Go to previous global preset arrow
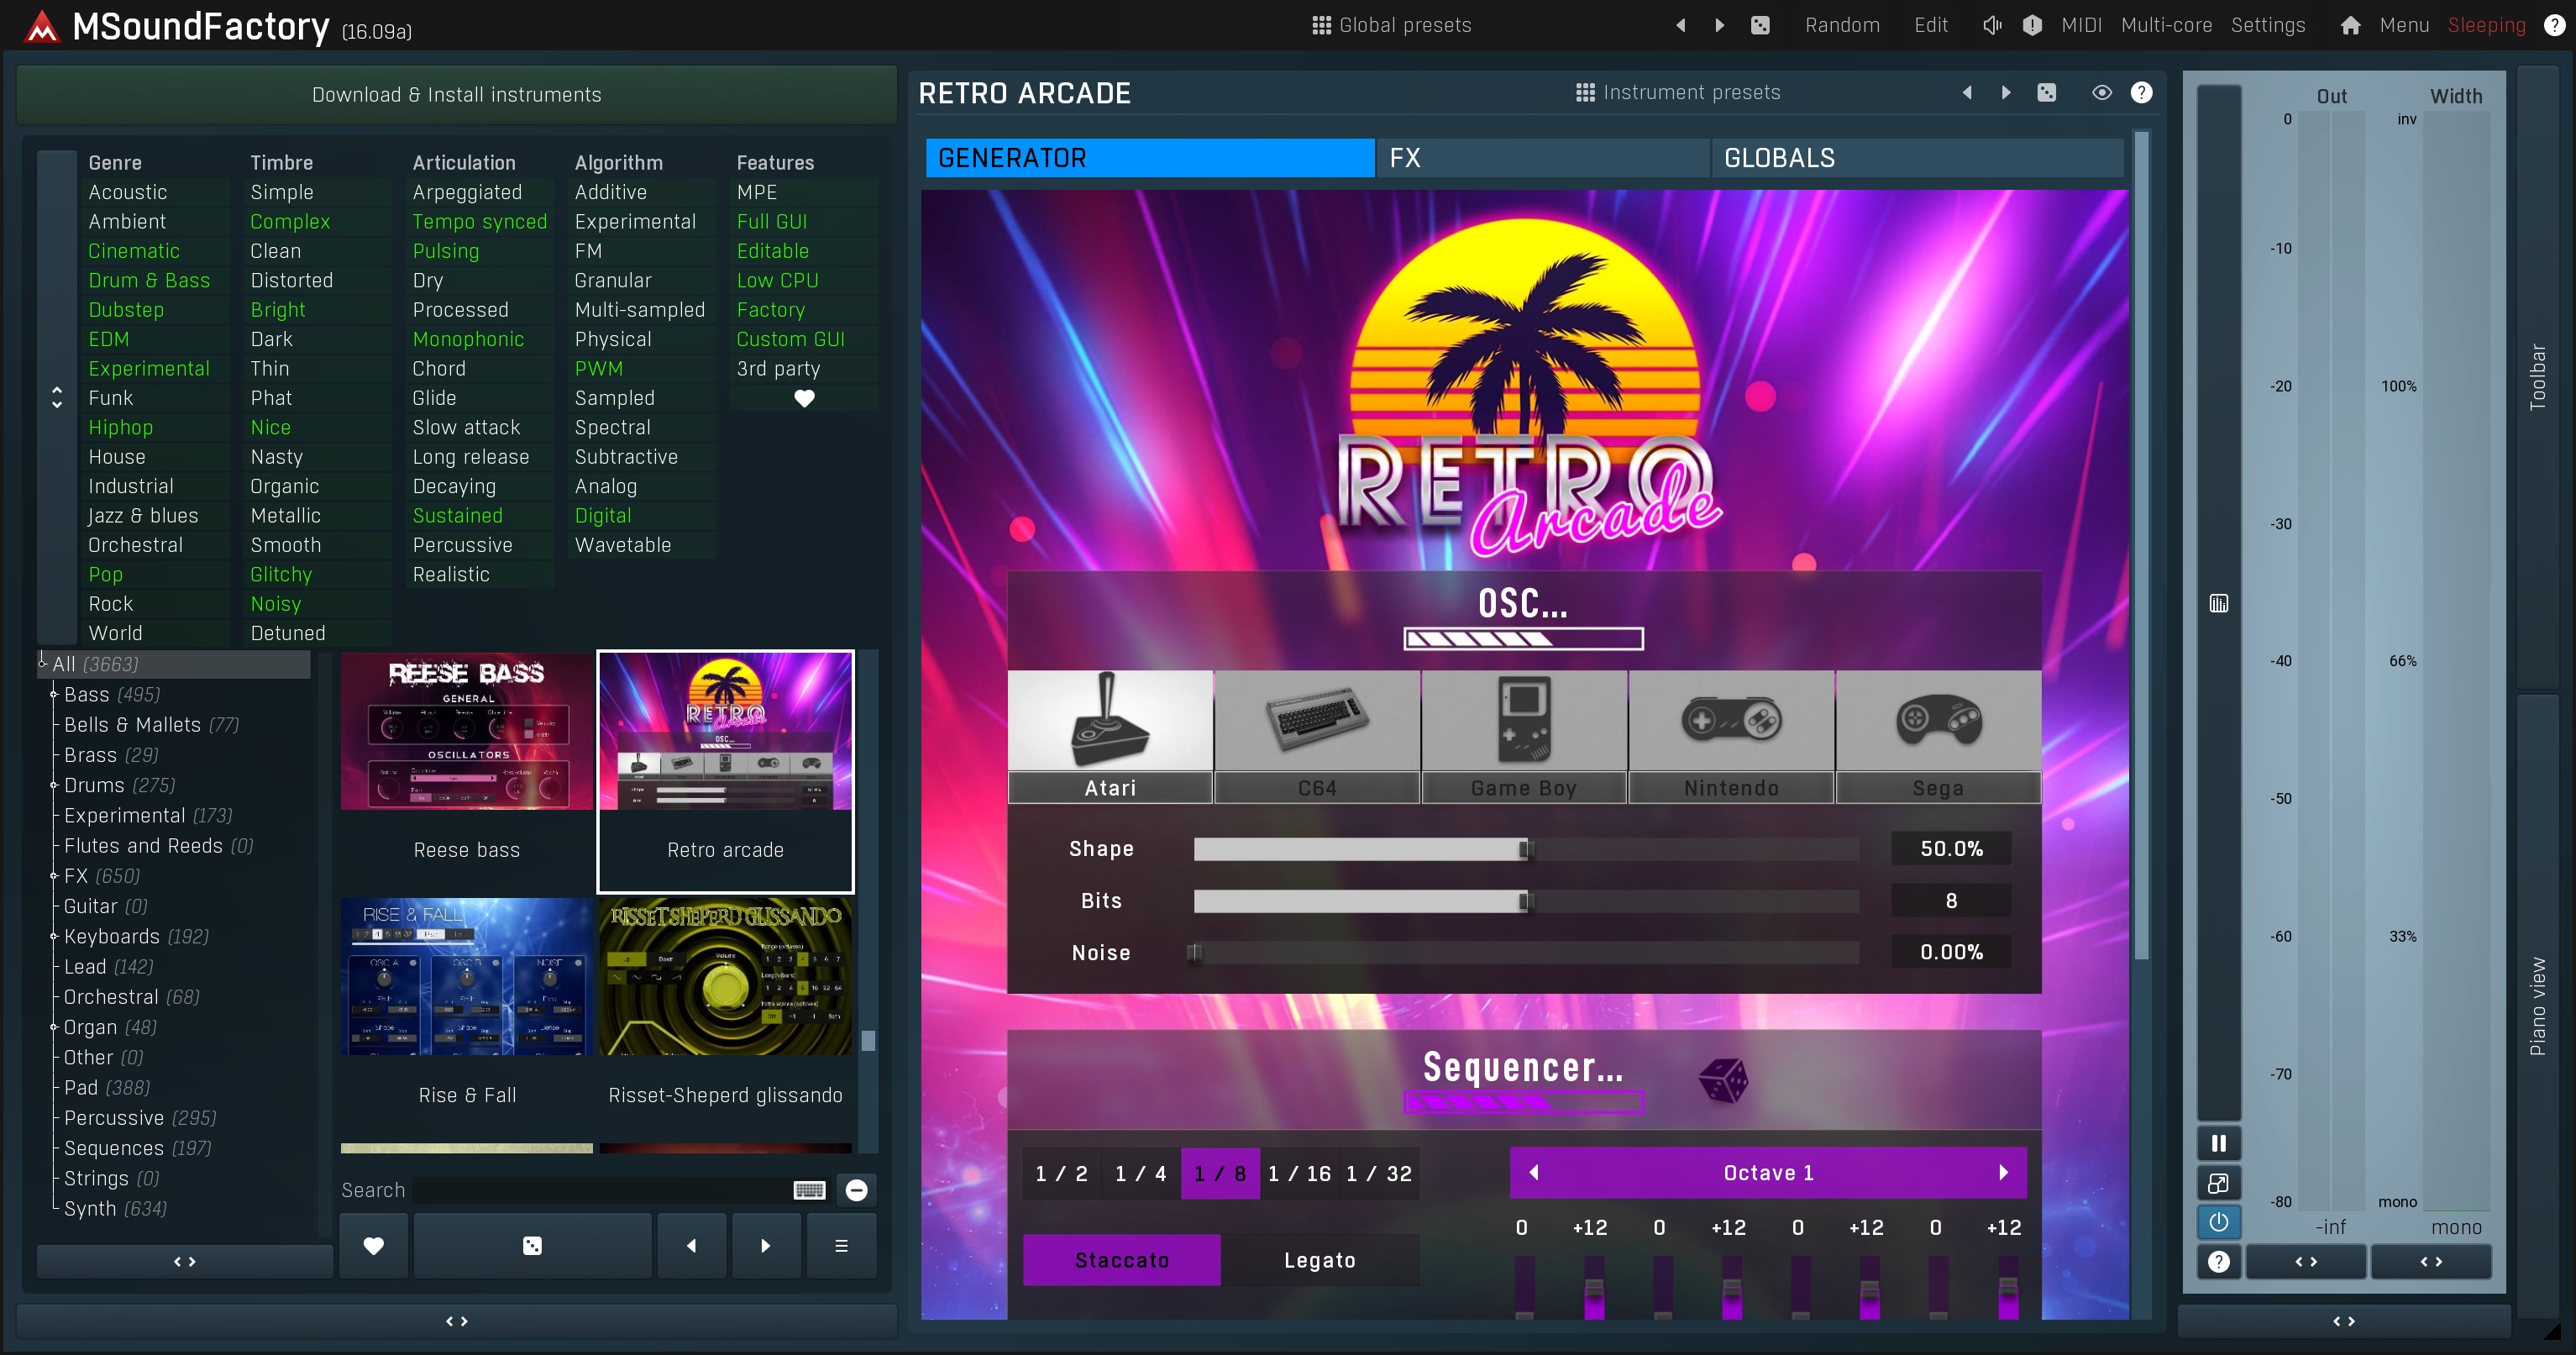Image resolution: width=2576 pixels, height=1355 pixels. pyautogui.click(x=1681, y=25)
